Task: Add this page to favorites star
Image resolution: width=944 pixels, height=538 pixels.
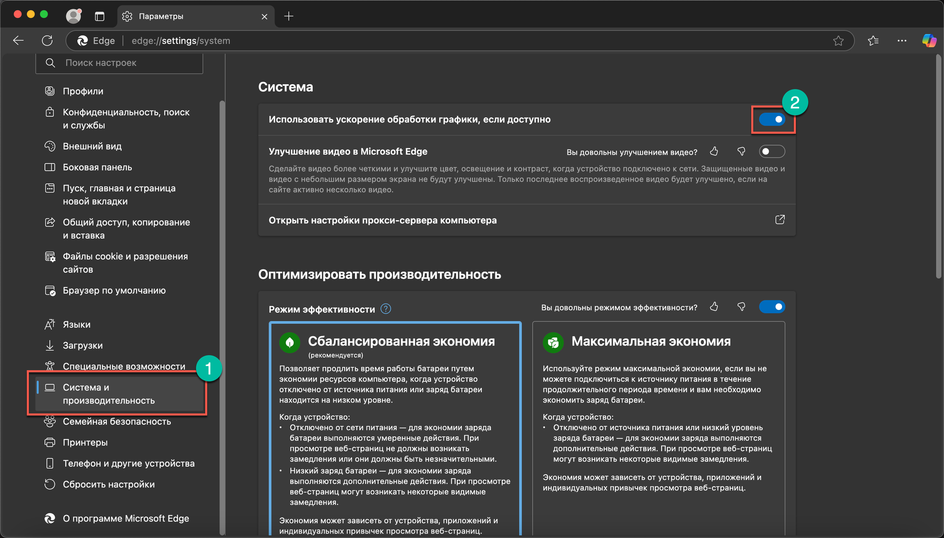Action: [x=838, y=41]
